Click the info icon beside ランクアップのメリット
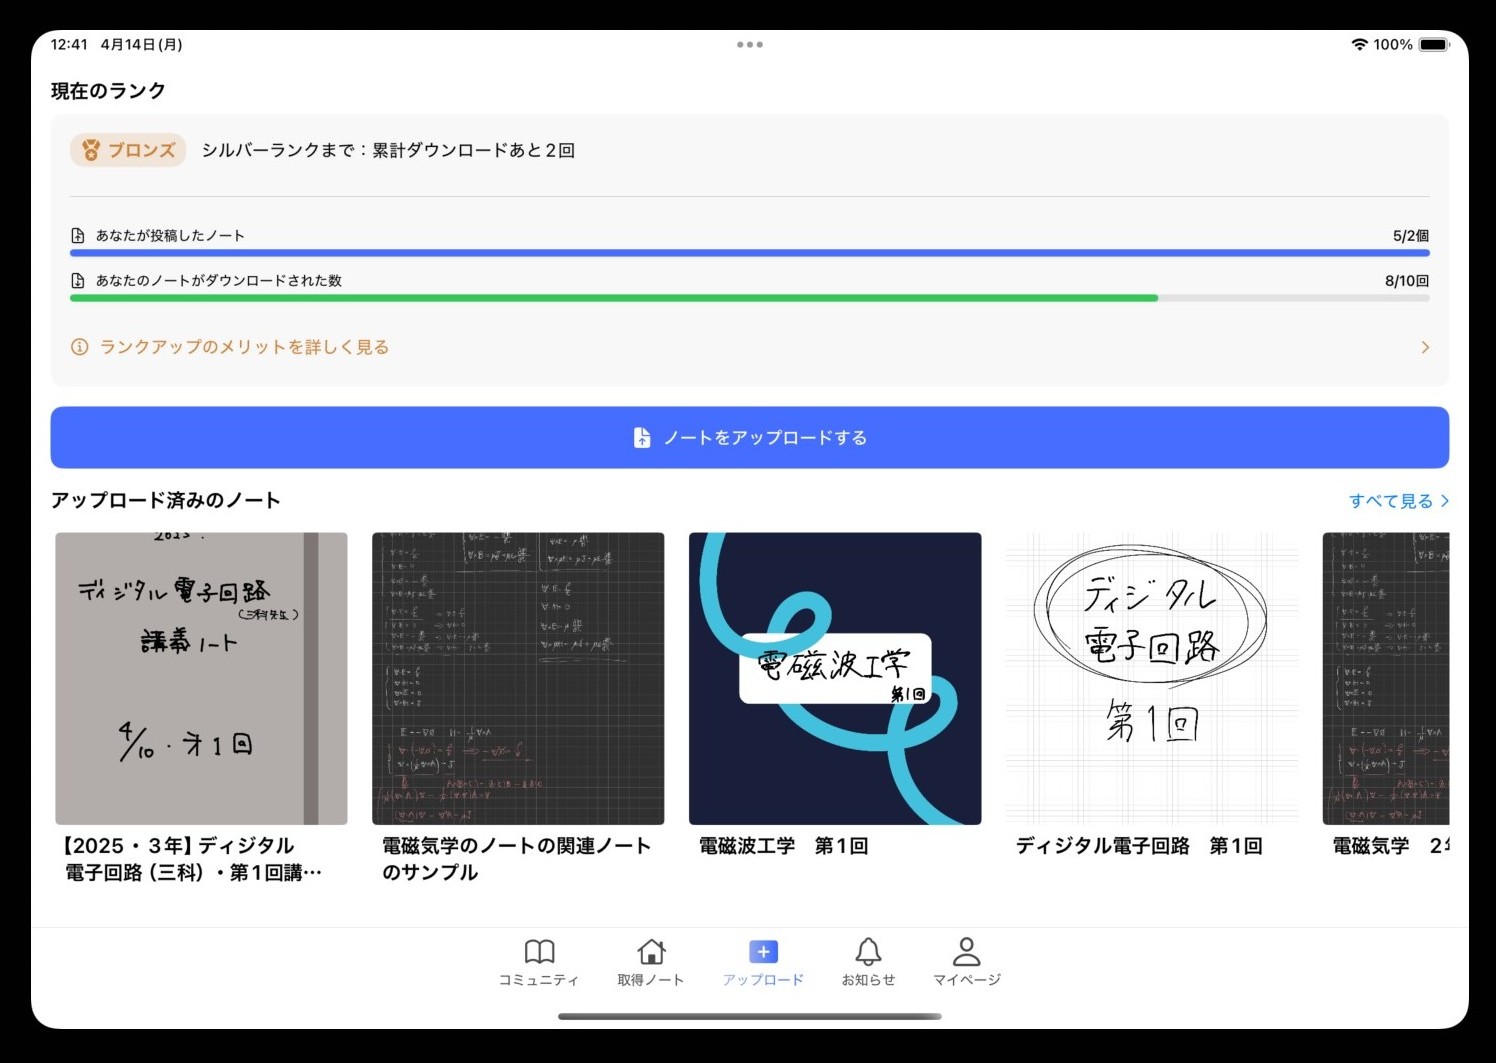This screenshot has width=1496, height=1063. point(79,347)
